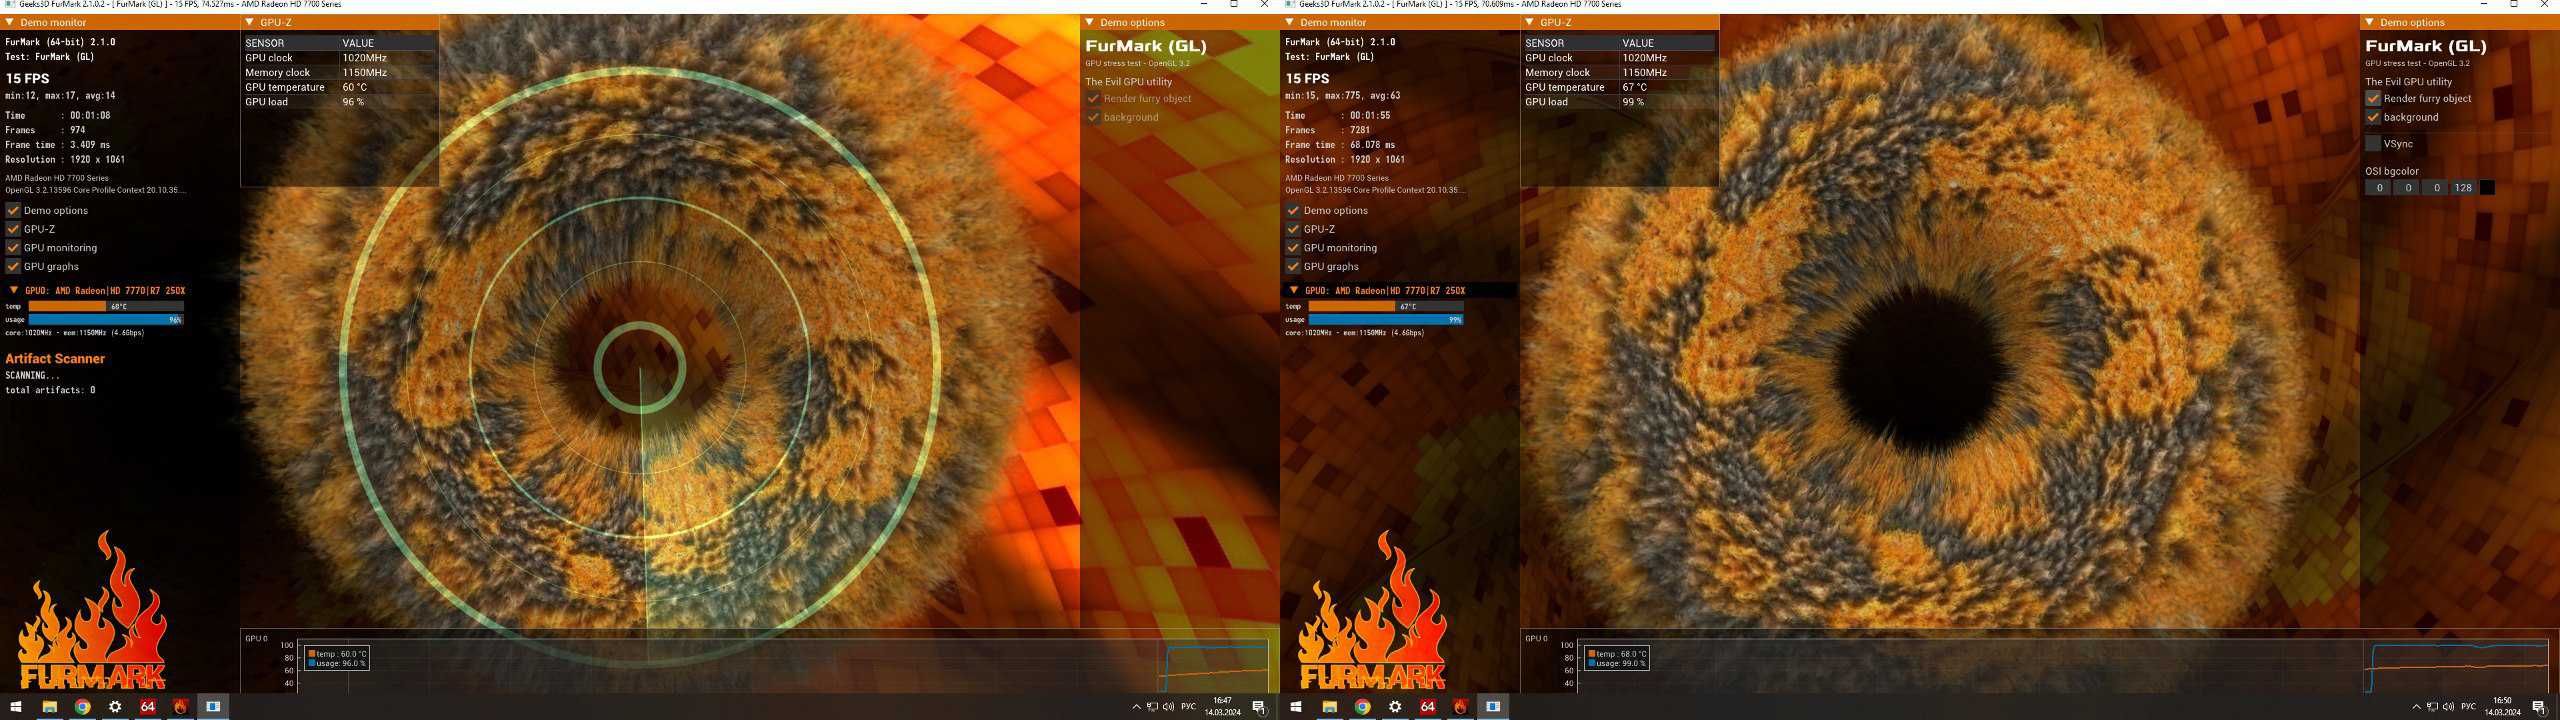This screenshot has width=2560, height=720.
Task: Click the VALUE column header in right GPU-Z
Action: tap(1638, 43)
